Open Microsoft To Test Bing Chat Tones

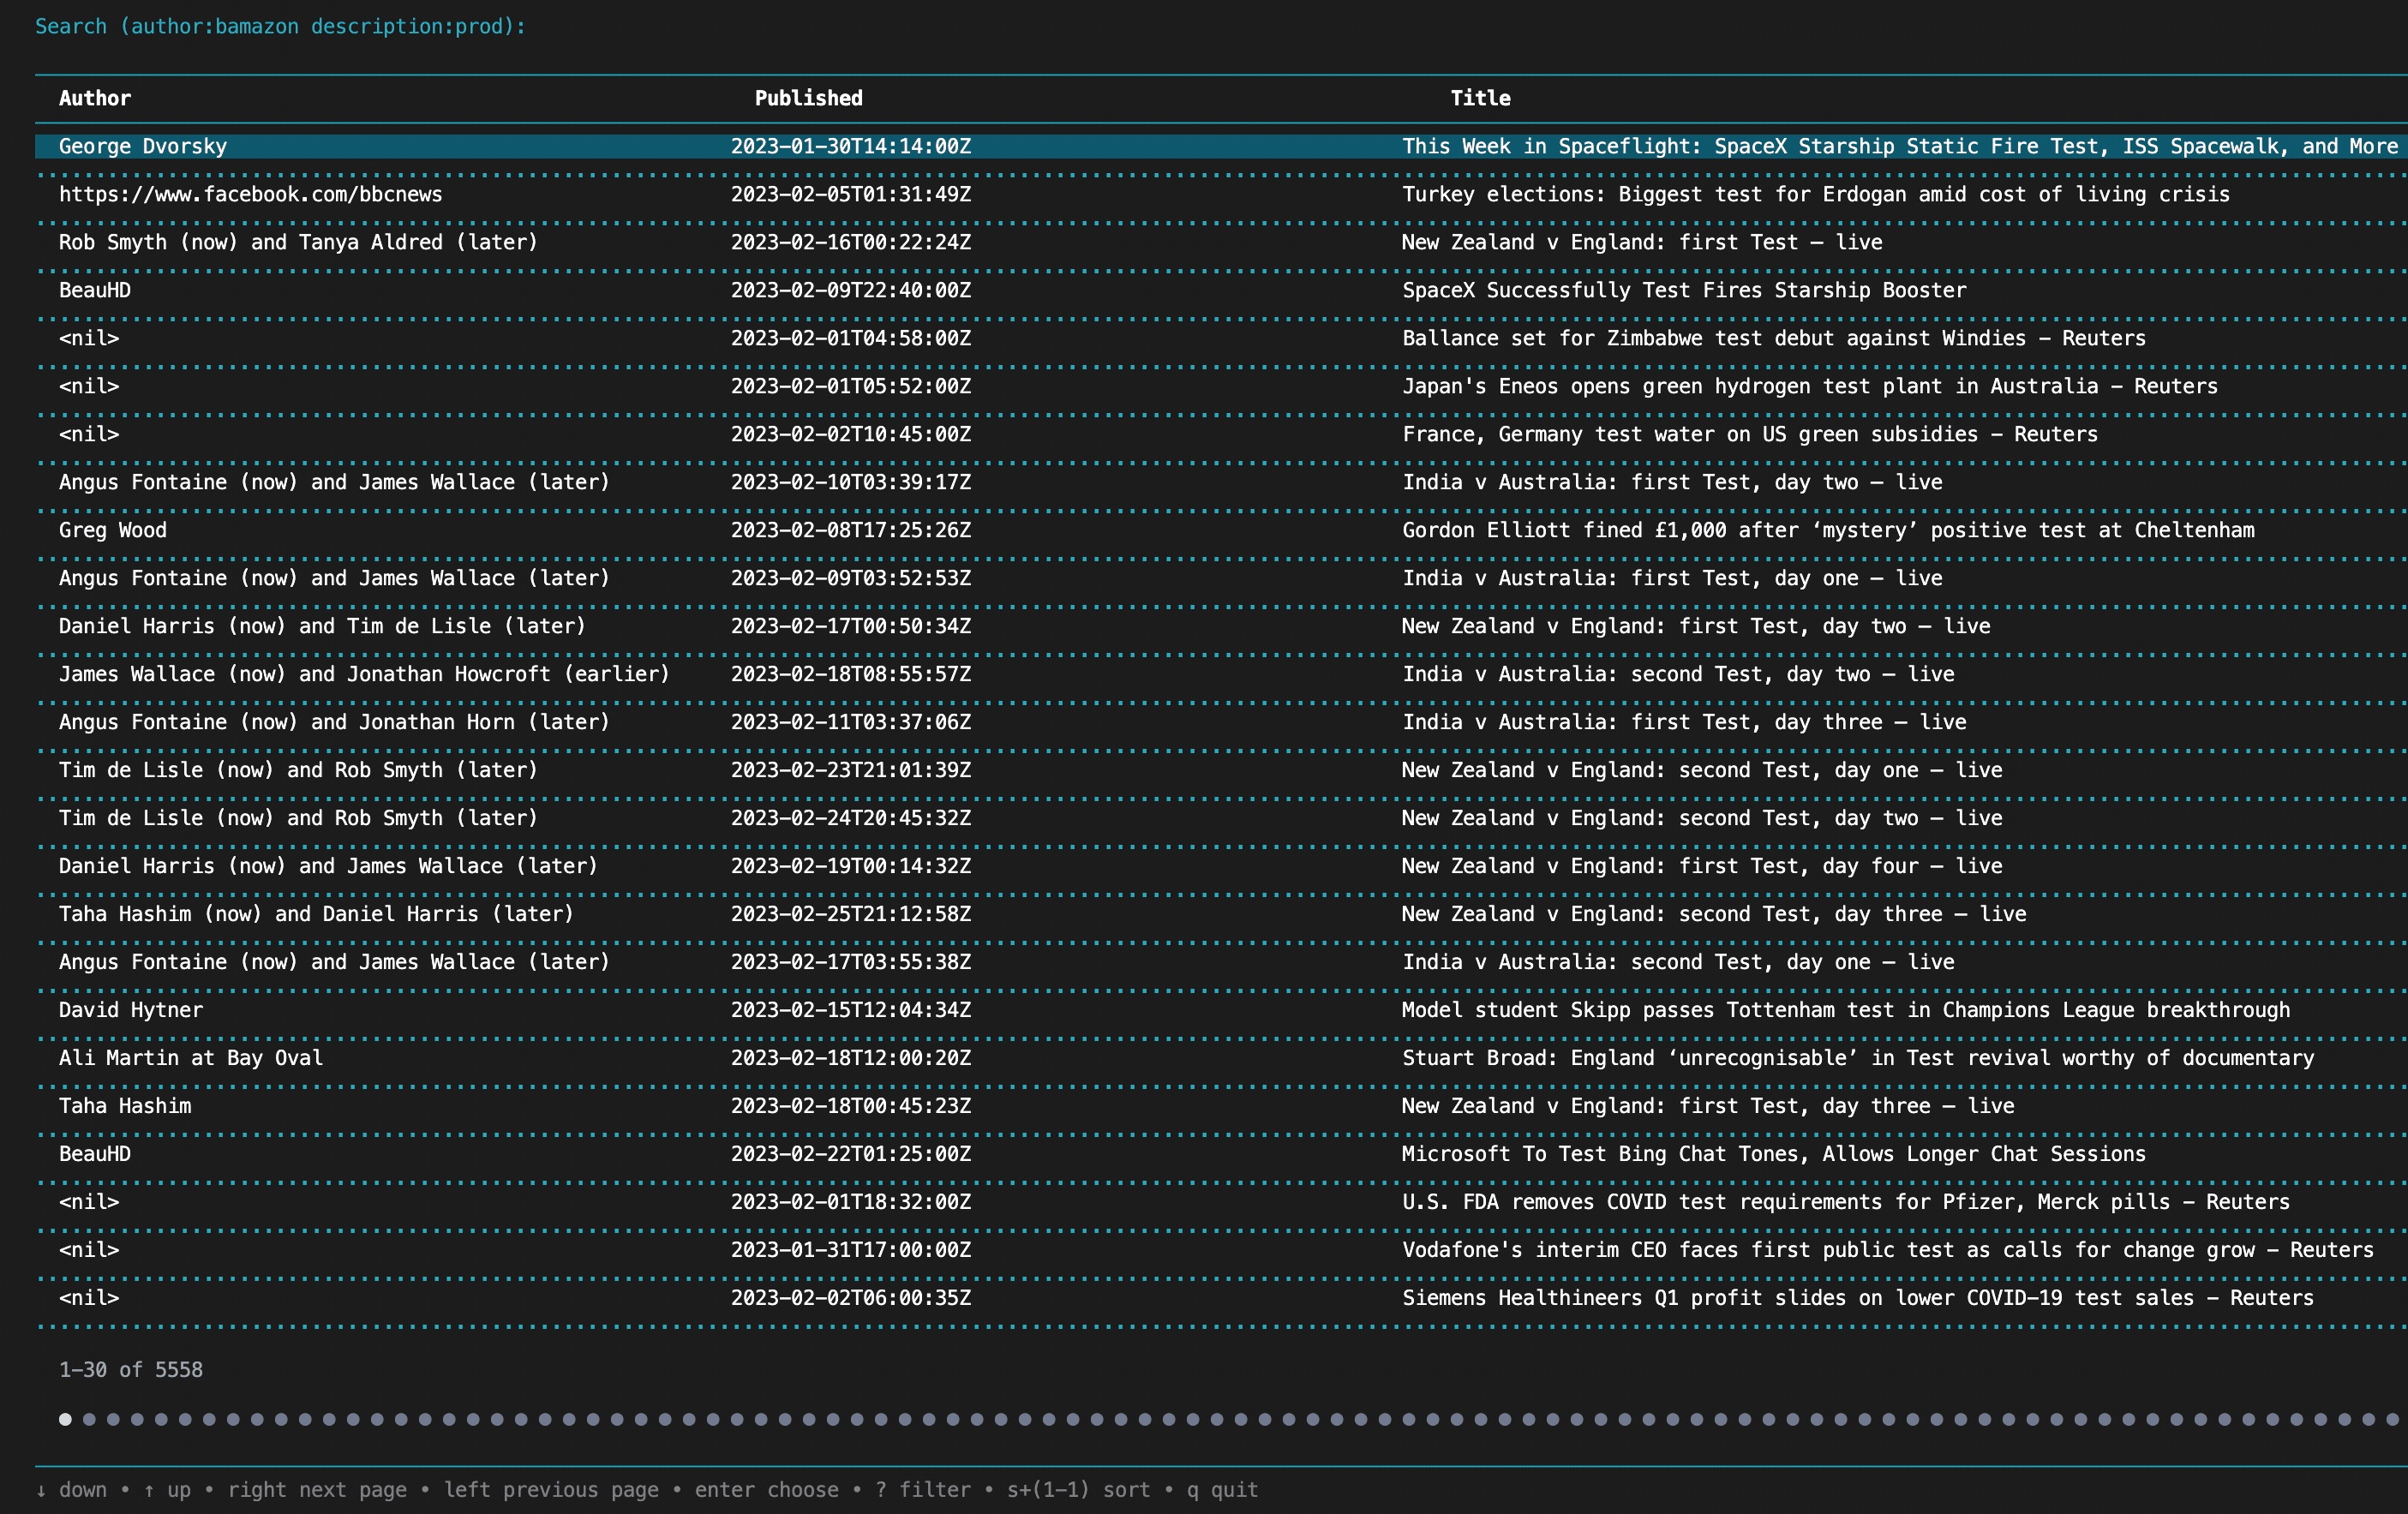(x=1773, y=1154)
